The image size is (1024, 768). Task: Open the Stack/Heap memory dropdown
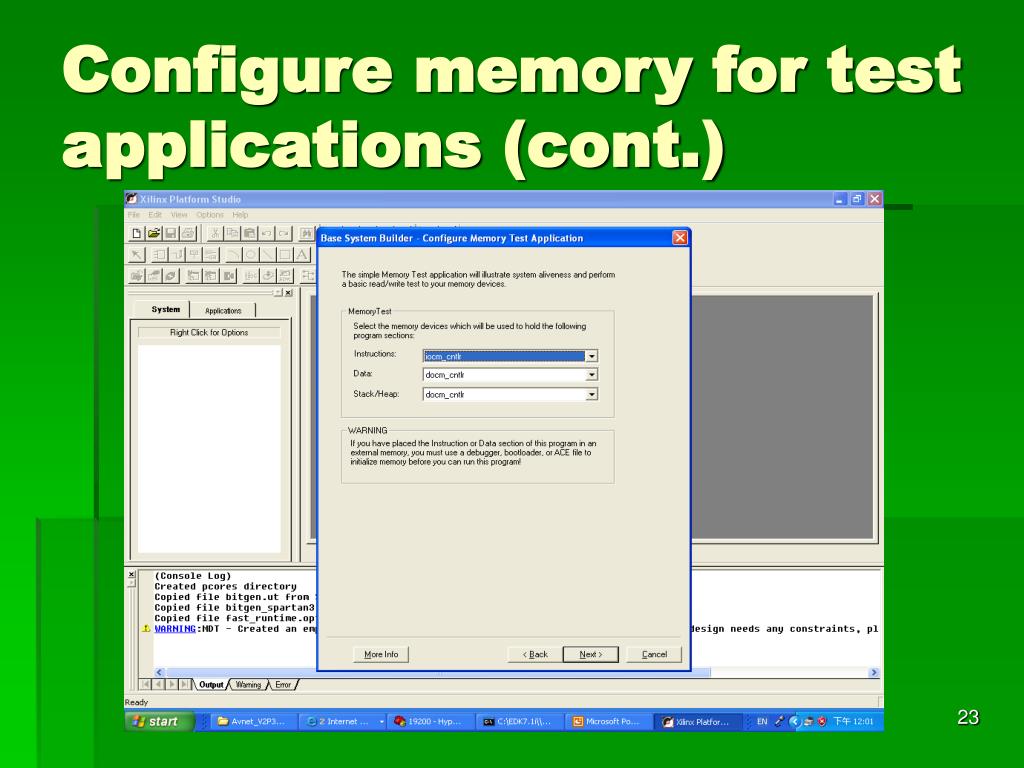(592, 394)
